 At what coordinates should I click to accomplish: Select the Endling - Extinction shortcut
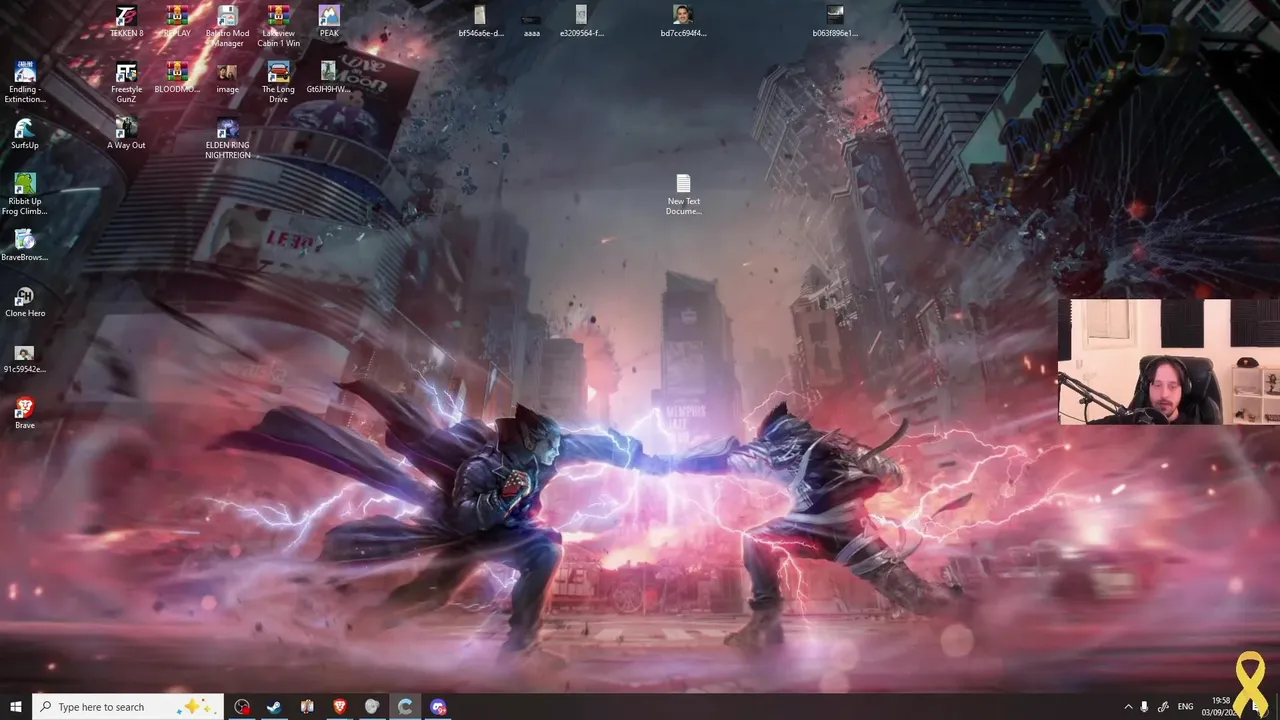(25, 82)
